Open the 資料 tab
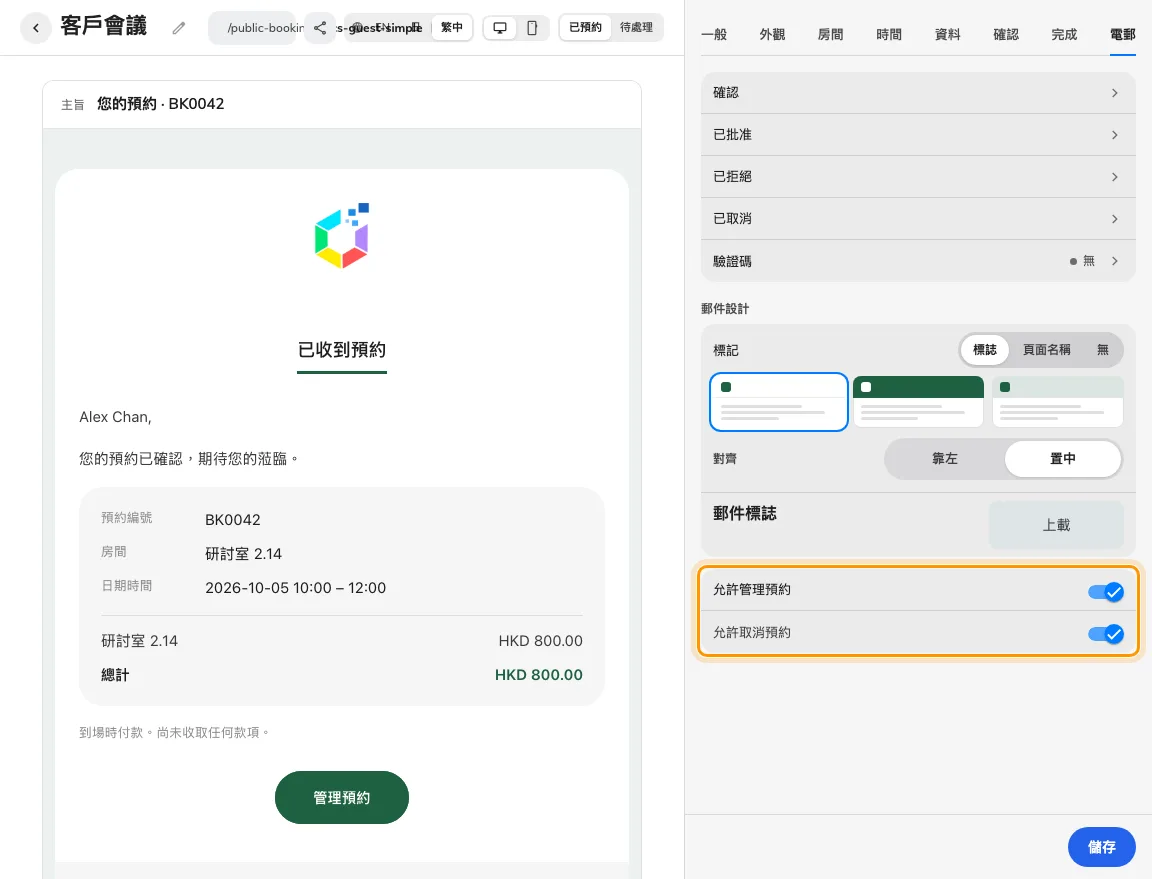Viewport: 1152px width, 879px height. click(947, 35)
